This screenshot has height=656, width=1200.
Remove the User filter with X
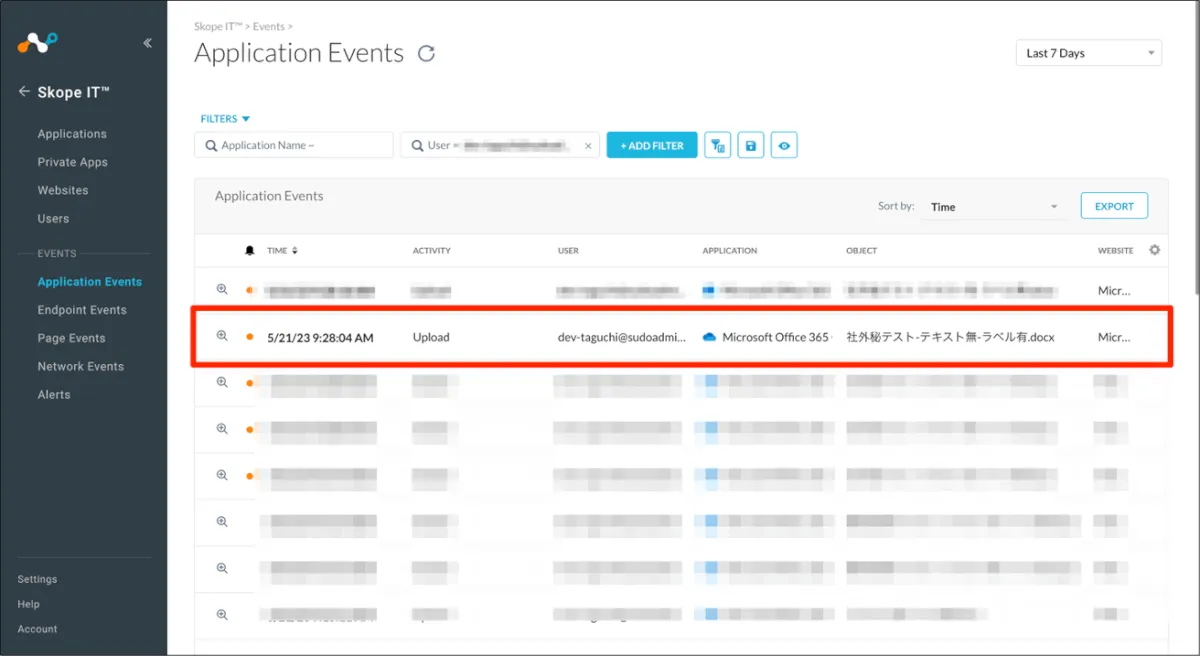pyautogui.click(x=588, y=146)
